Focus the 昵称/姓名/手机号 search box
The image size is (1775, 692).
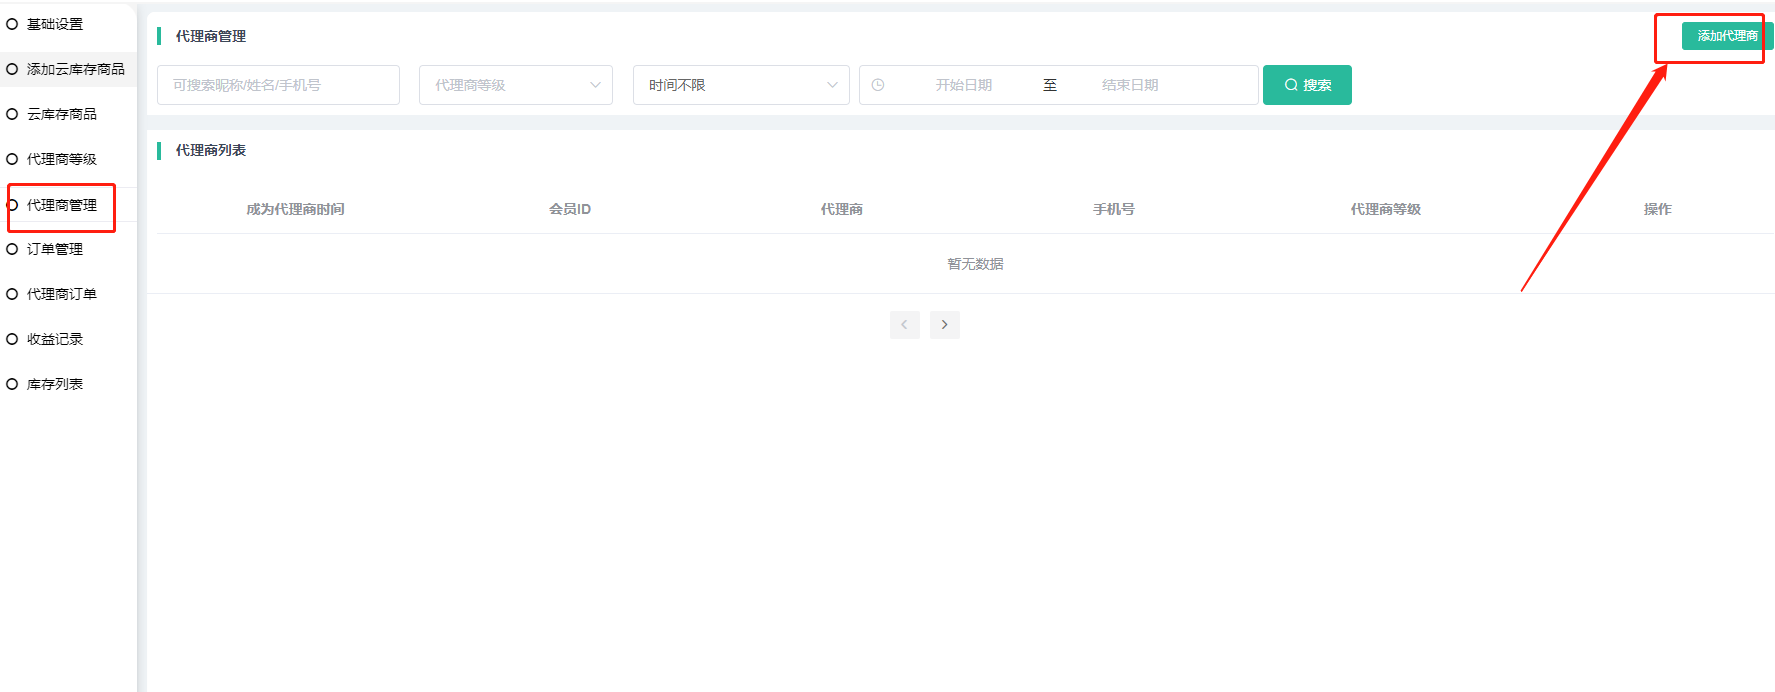click(278, 85)
